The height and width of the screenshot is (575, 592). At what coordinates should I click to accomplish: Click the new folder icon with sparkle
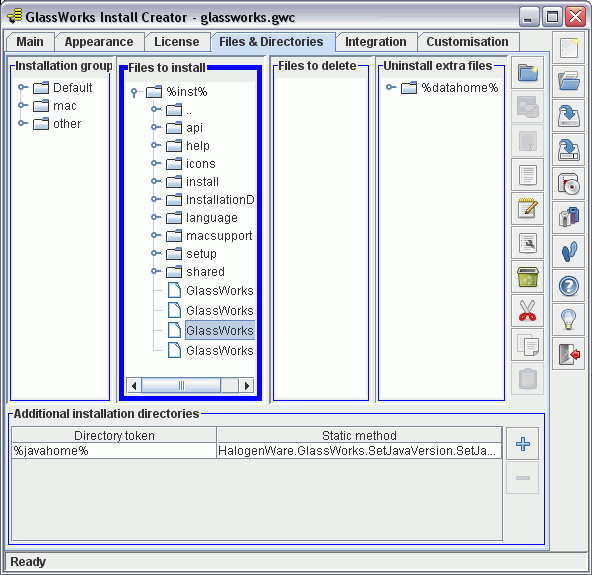(527, 73)
